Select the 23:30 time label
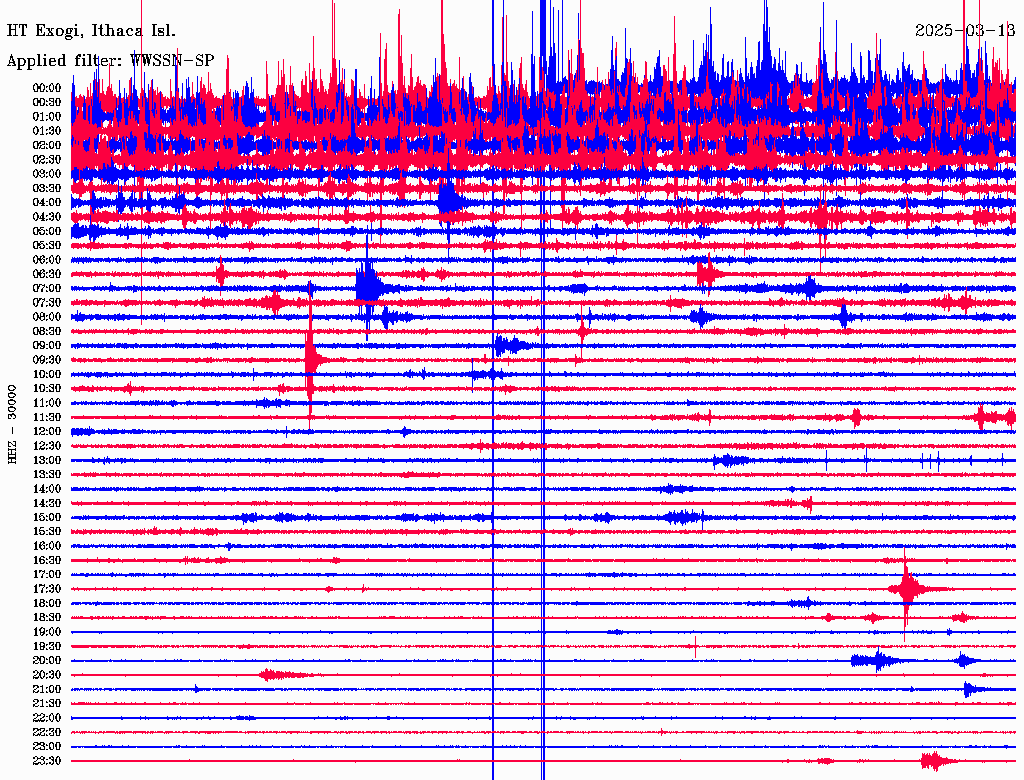 [x=47, y=761]
